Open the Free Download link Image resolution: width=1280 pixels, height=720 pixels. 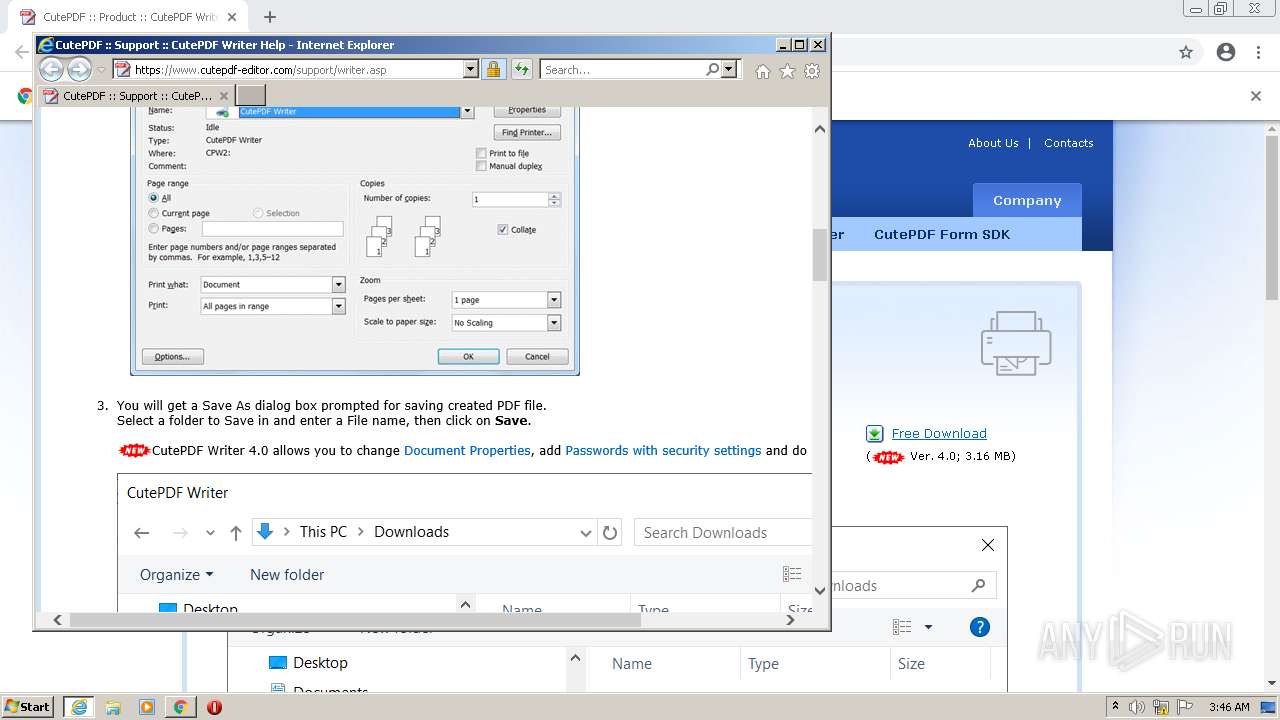939,433
